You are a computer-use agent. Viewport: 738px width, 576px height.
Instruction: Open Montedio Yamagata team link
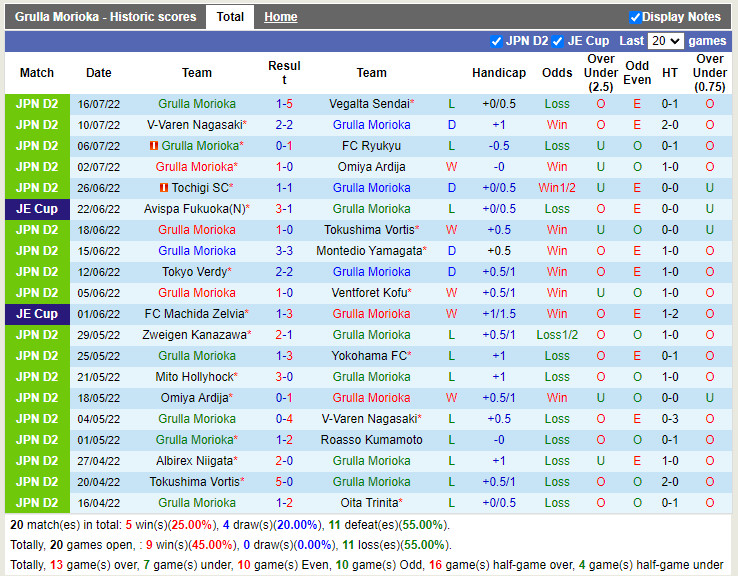tap(369, 251)
